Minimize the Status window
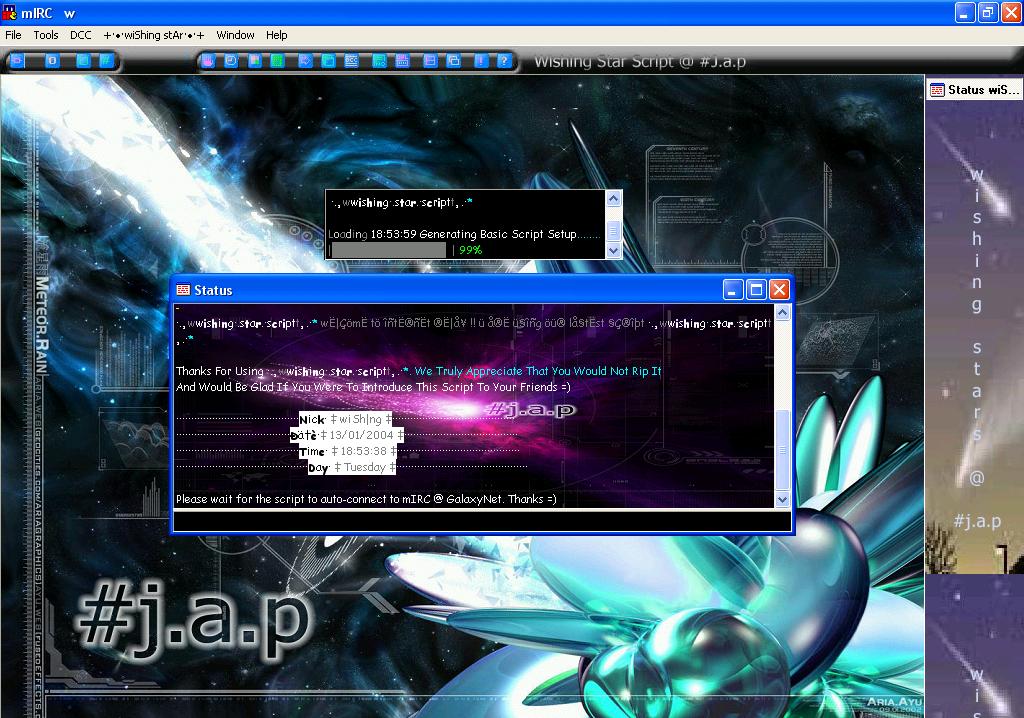 point(733,289)
